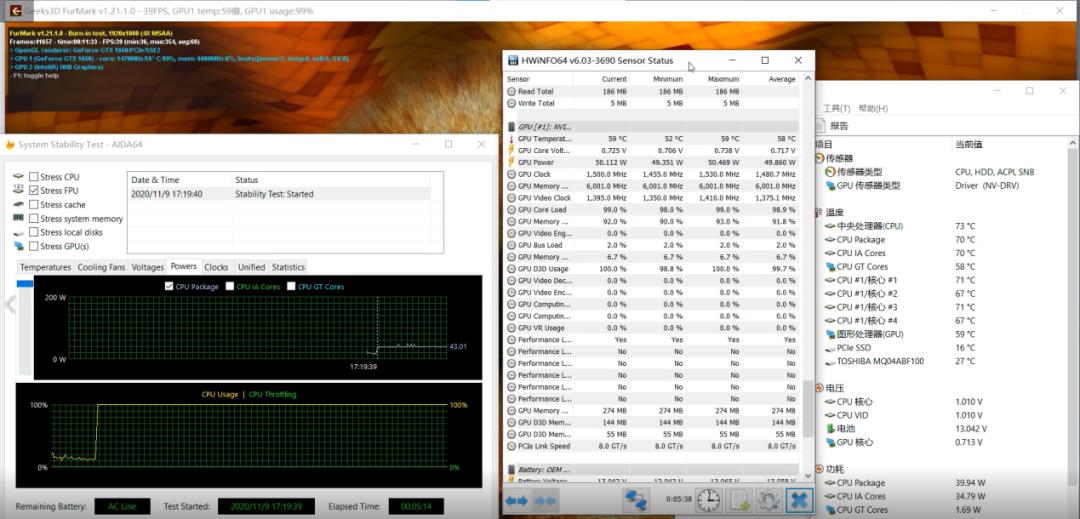
Task: Open HWiNFO sensor settings gear icon
Action: 768,500
